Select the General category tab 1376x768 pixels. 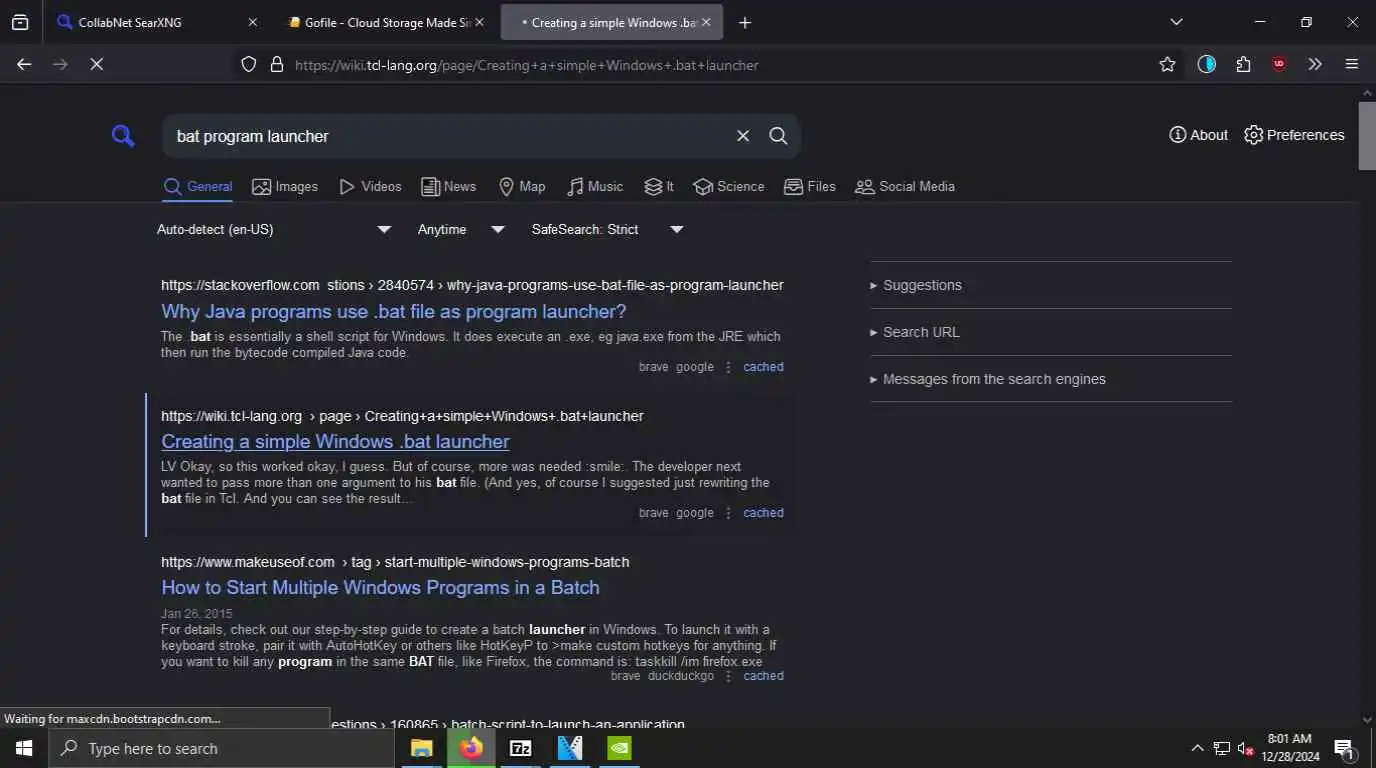point(198,187)
